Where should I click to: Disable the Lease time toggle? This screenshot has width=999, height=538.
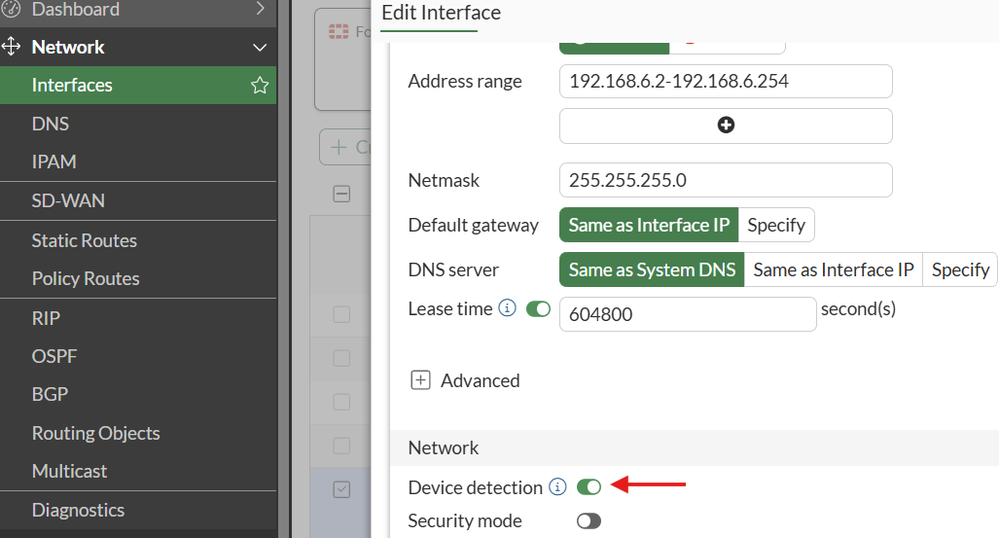(538, 309)
